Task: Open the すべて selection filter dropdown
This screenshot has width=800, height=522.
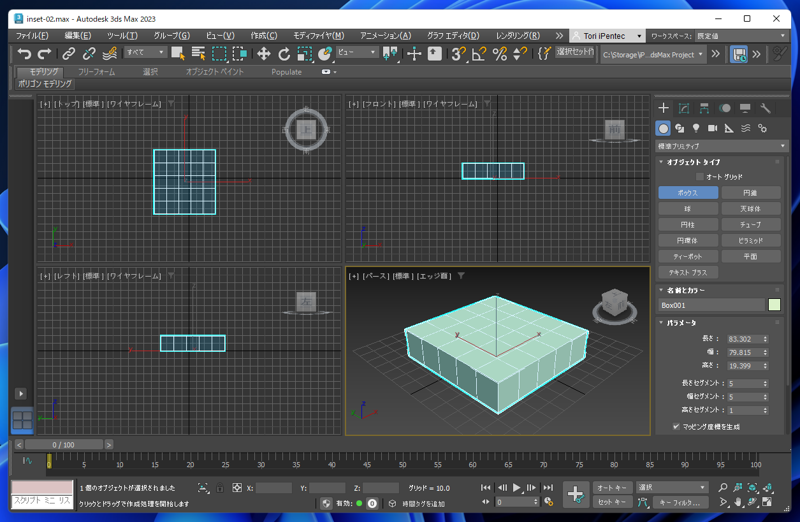Action: (145, 52)
